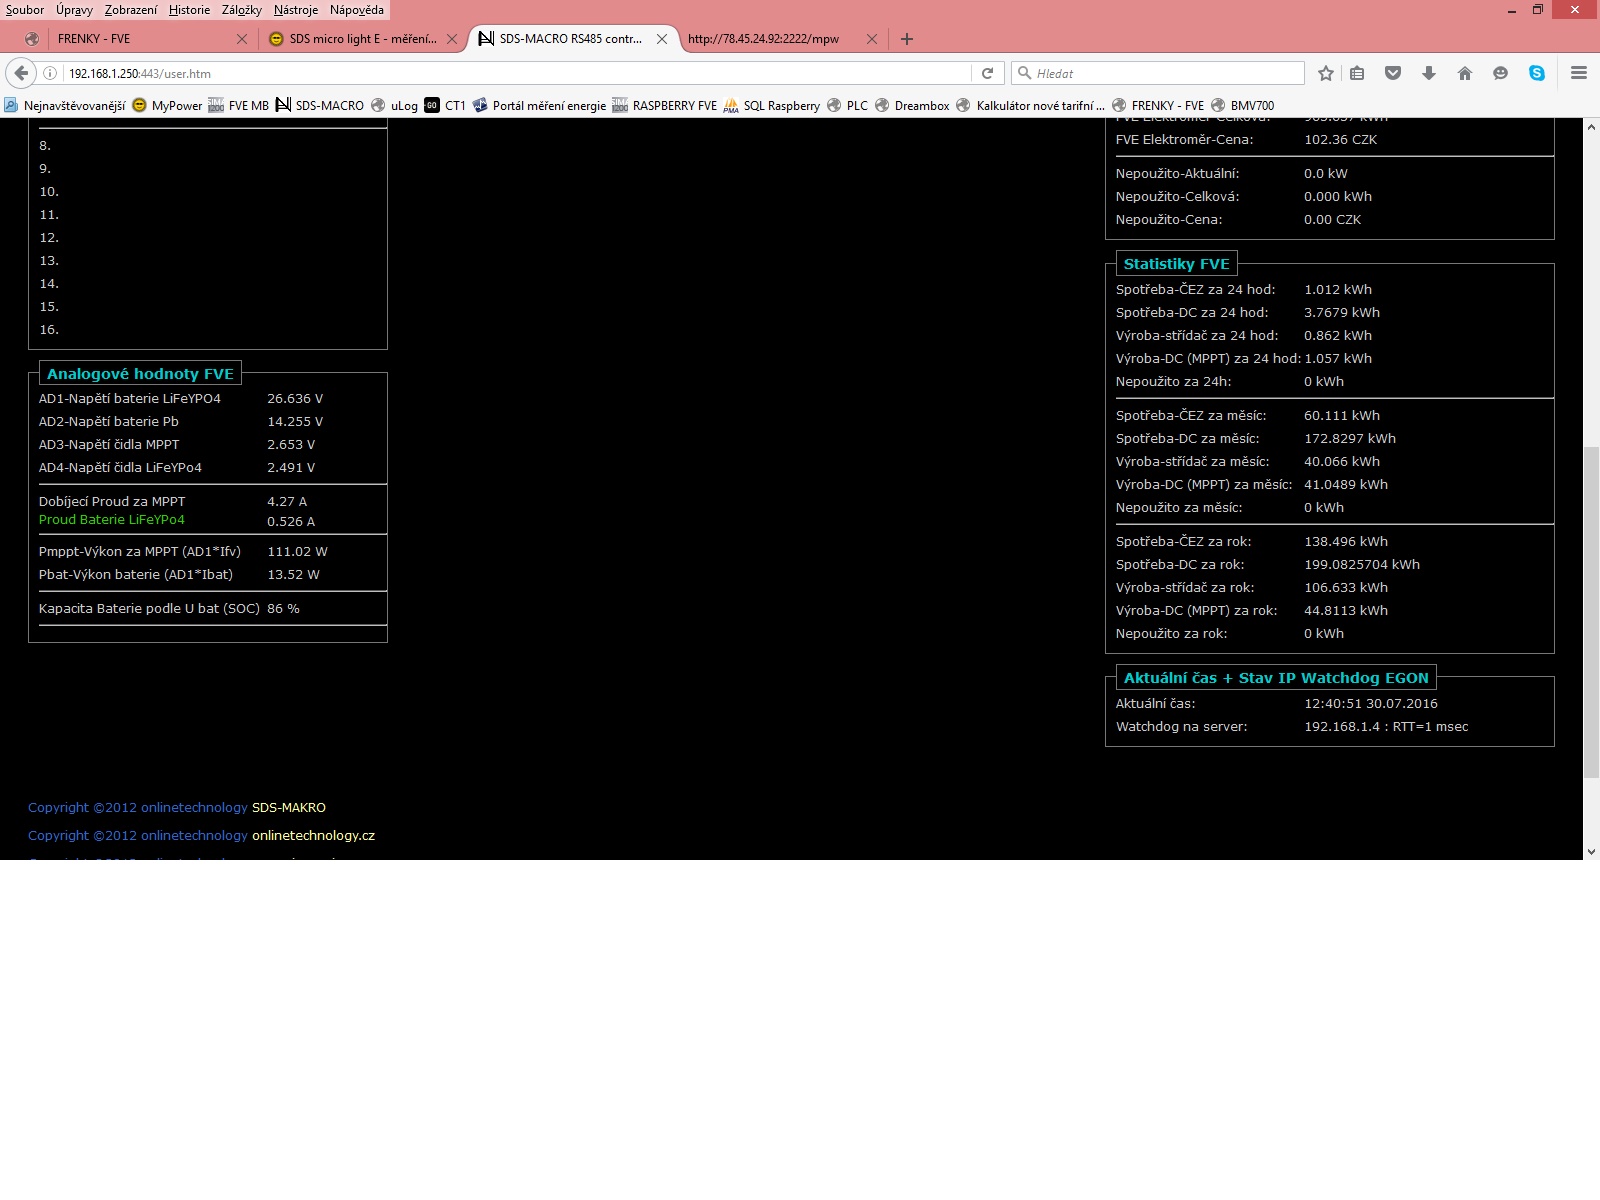Bookmark this page with the star icon
1600x1200 pixels.
coord(1326,73)
